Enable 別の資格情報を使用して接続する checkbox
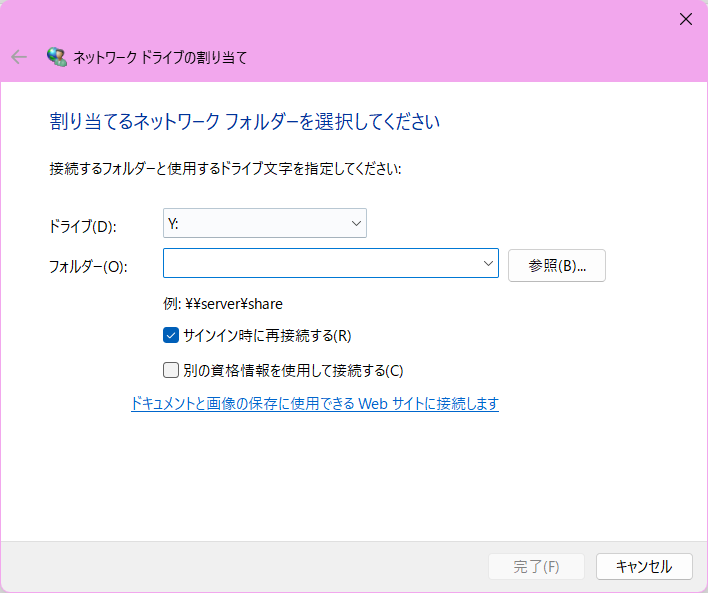The height and width of the screenshot is (593, 708). pyautogui.click(x=171, y=370)
